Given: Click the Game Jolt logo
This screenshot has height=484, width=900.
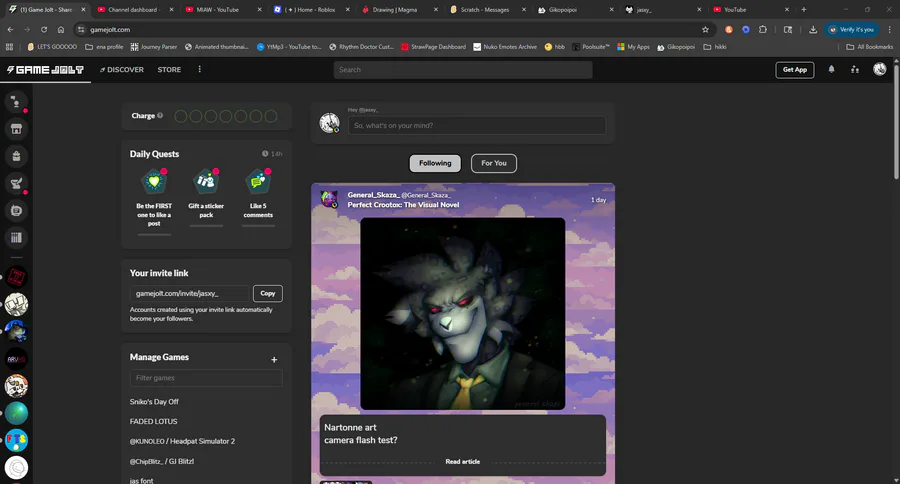Looking at the screenshot, I should [x=45, y=69].
